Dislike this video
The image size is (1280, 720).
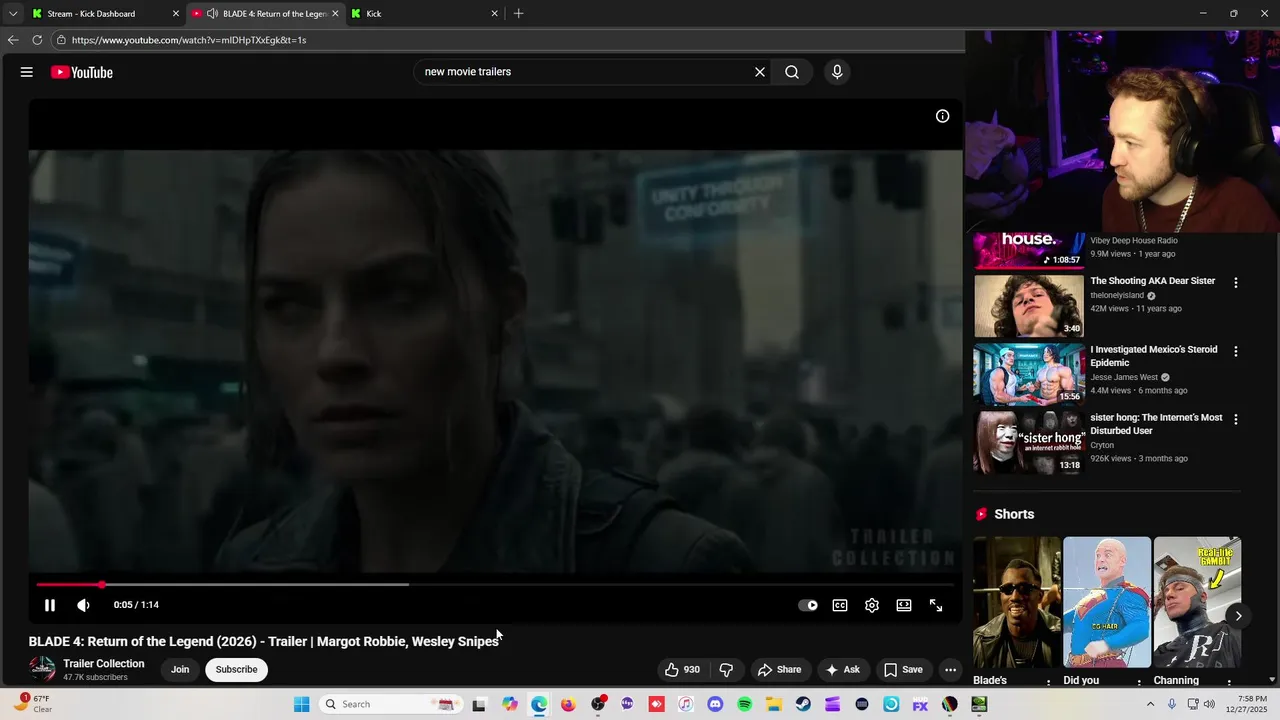tap(727, 670)
